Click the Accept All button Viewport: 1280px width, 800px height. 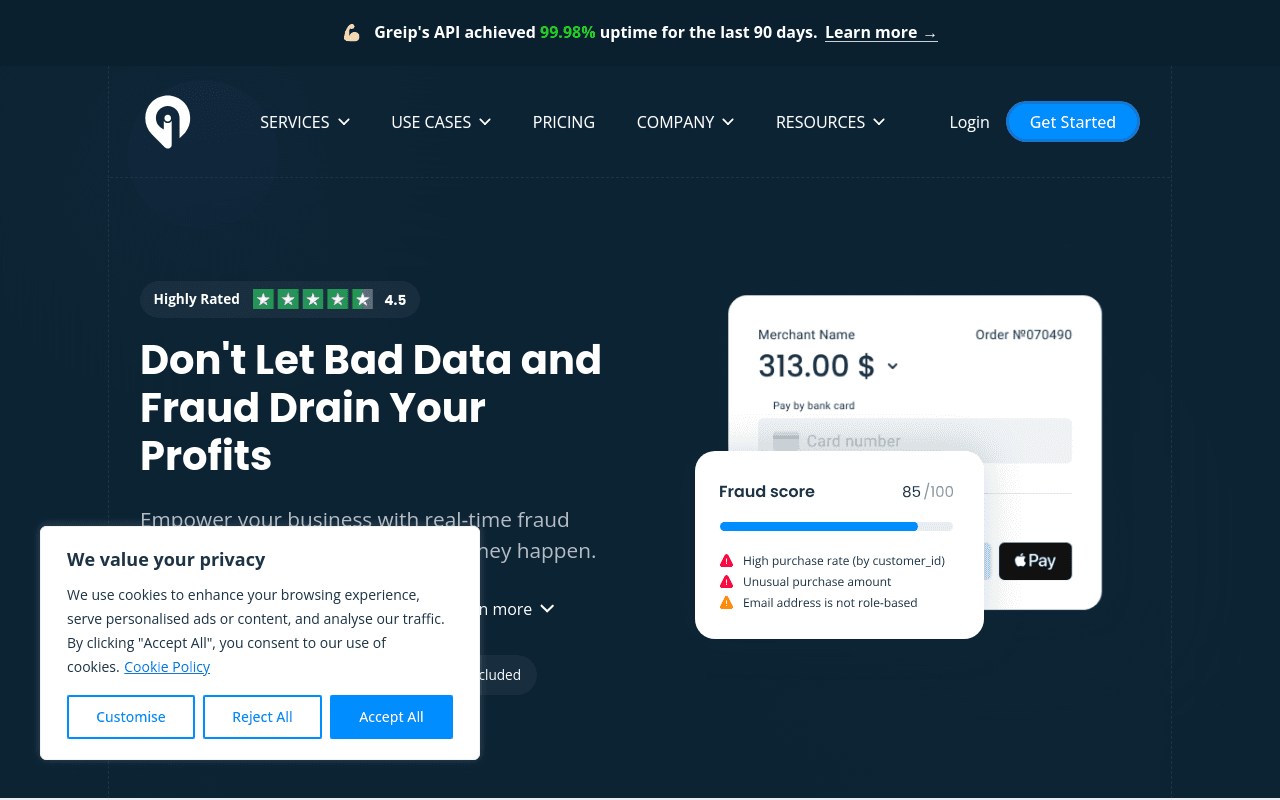[391, 717]
